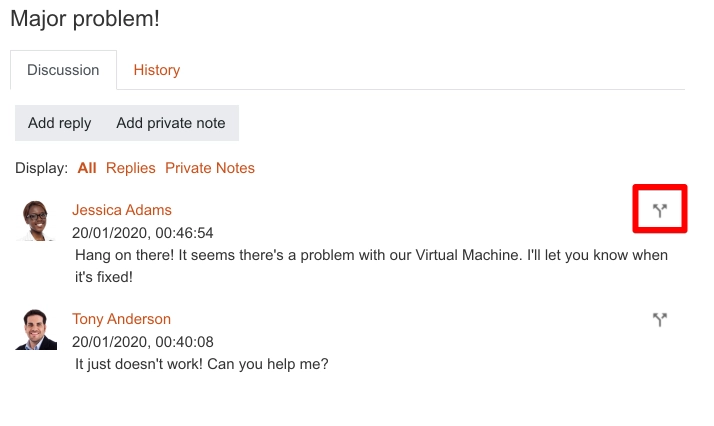Click the Add reply button
The width and height of the screenshot is (714, 426).
60,123
